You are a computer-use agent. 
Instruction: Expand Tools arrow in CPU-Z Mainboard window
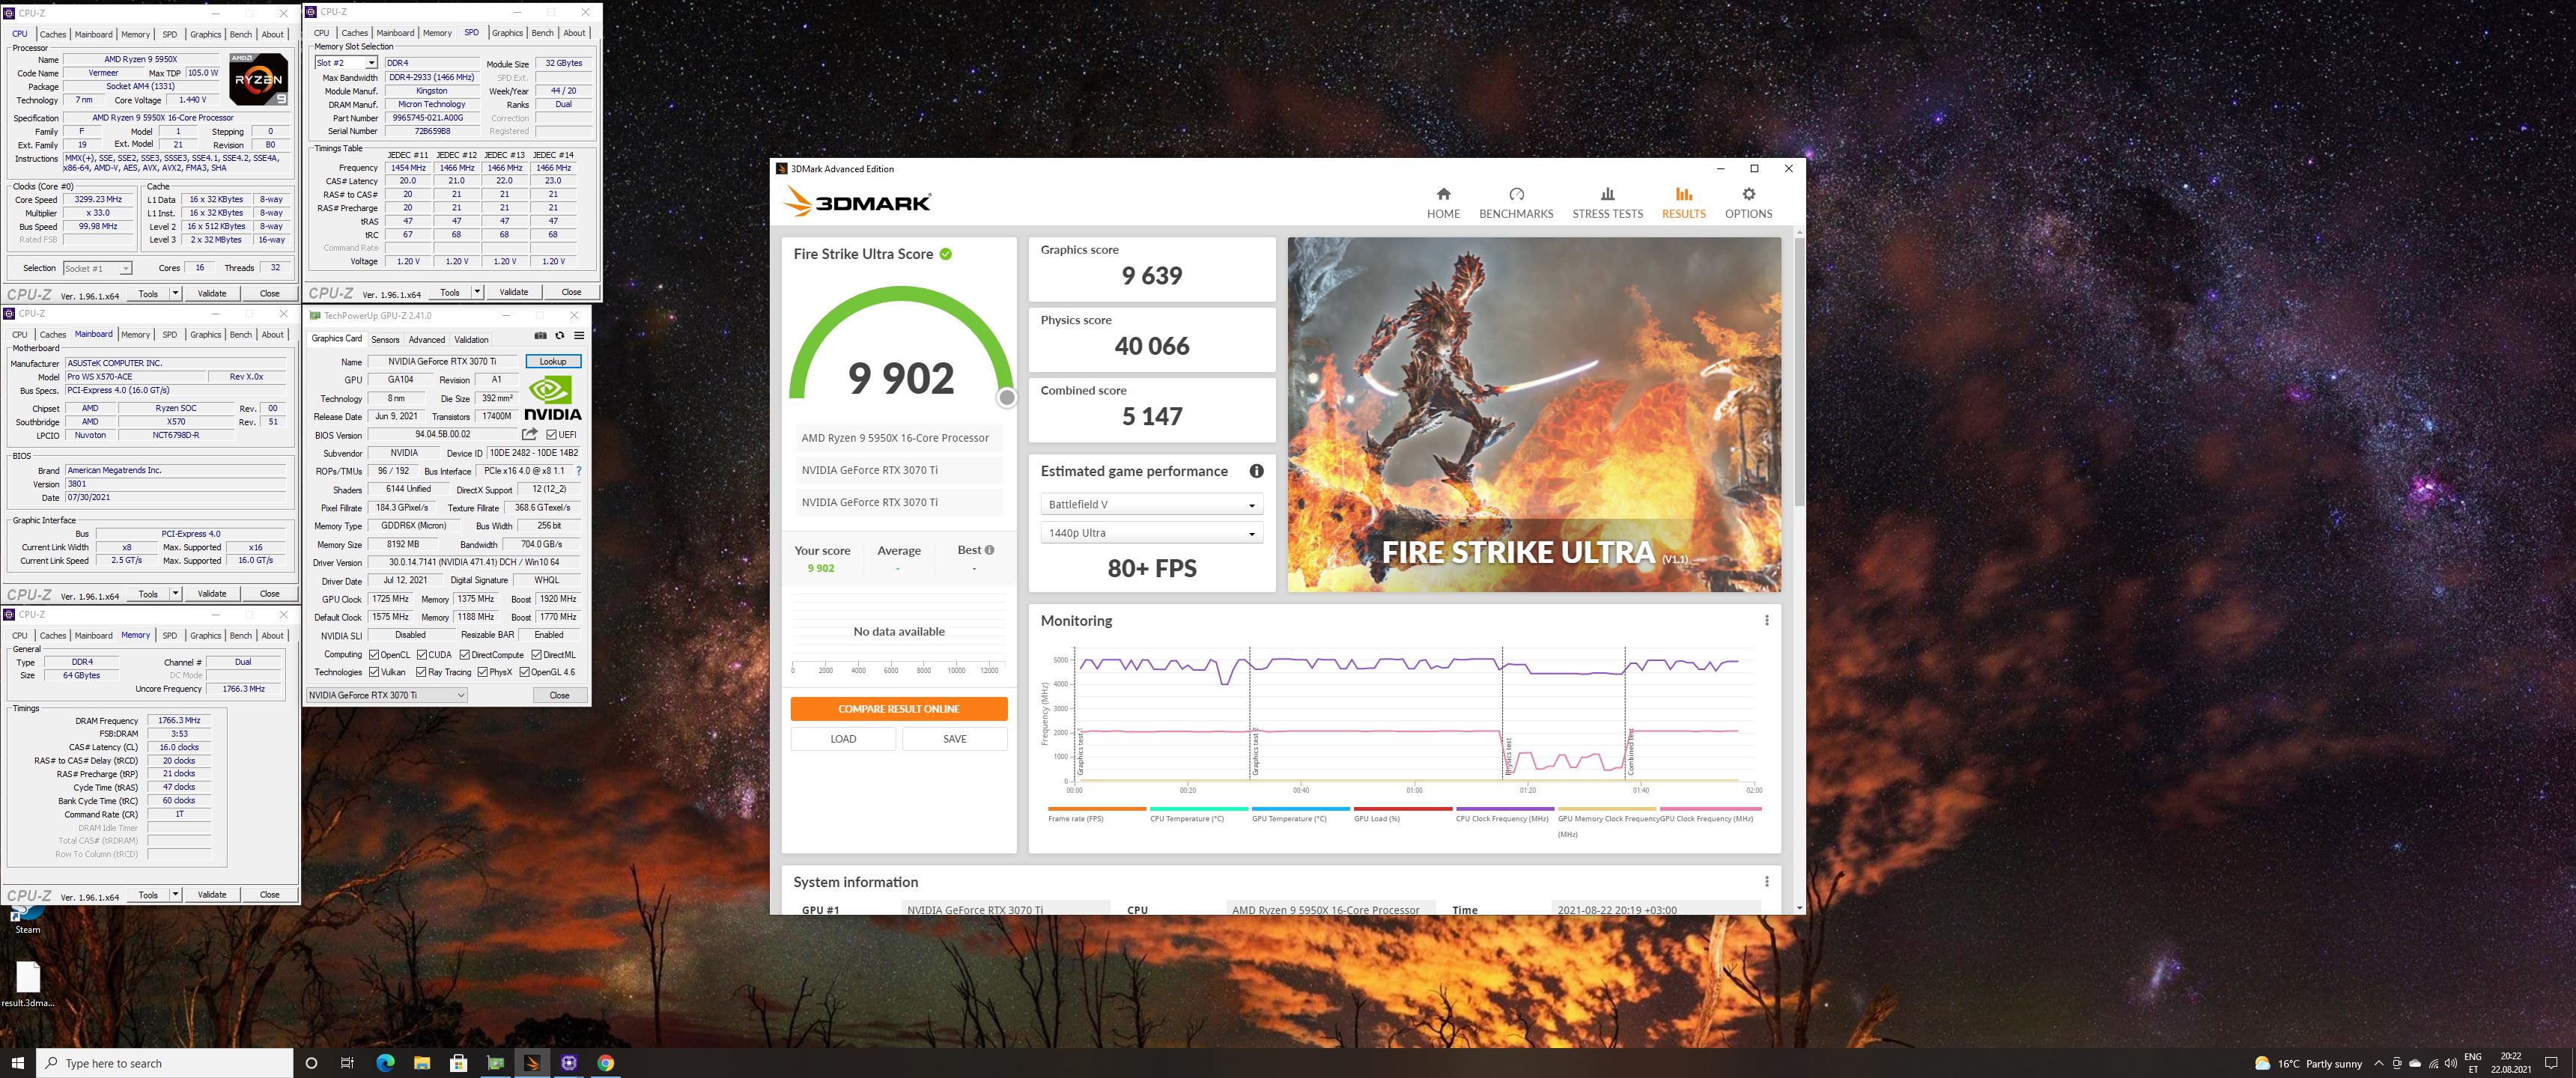pos(176,593)
